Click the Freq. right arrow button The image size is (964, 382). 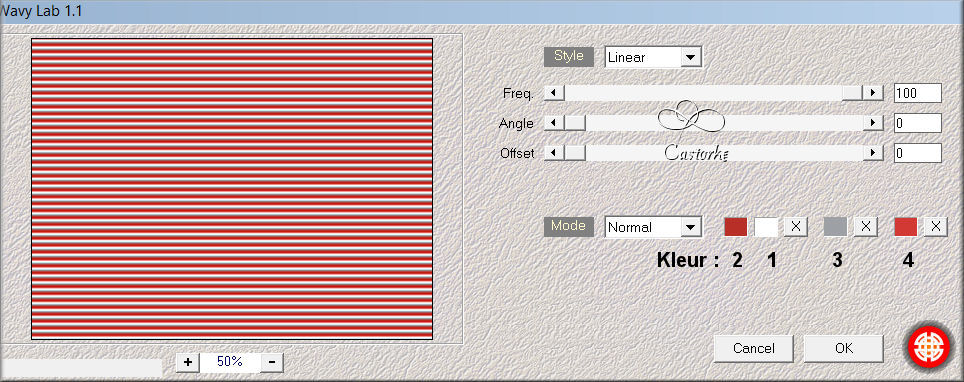[x=873, y=93]
